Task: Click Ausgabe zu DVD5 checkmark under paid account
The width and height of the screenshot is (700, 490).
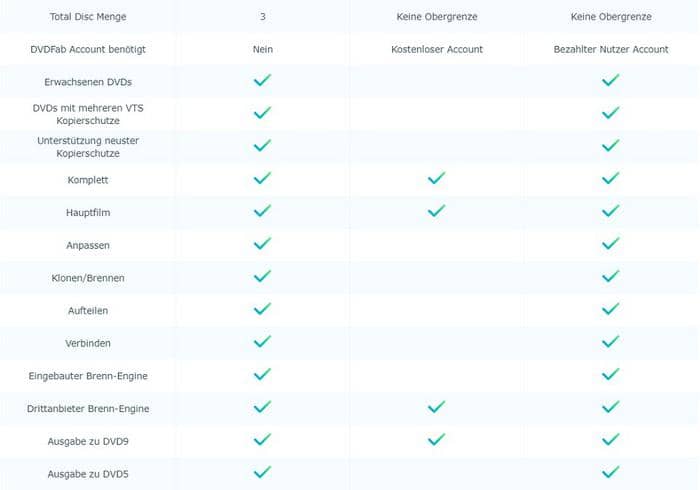Action: 611,472
